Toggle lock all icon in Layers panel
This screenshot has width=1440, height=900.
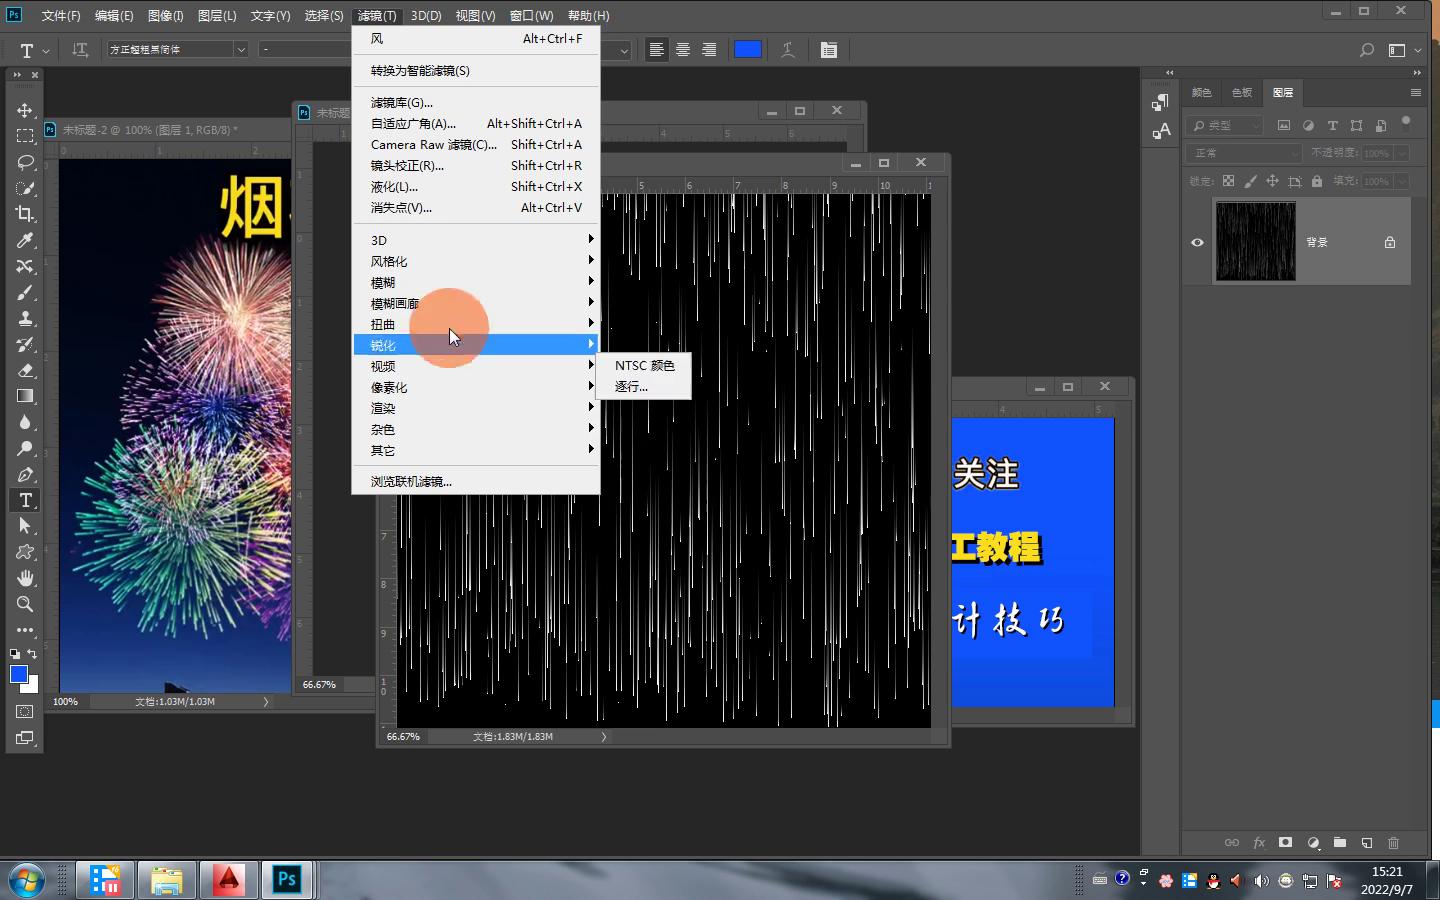click(x=1317, y=181)
